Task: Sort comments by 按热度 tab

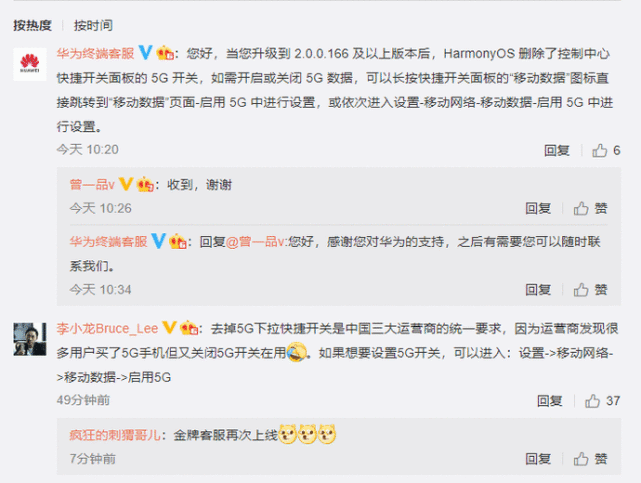Action: point(33,25)
